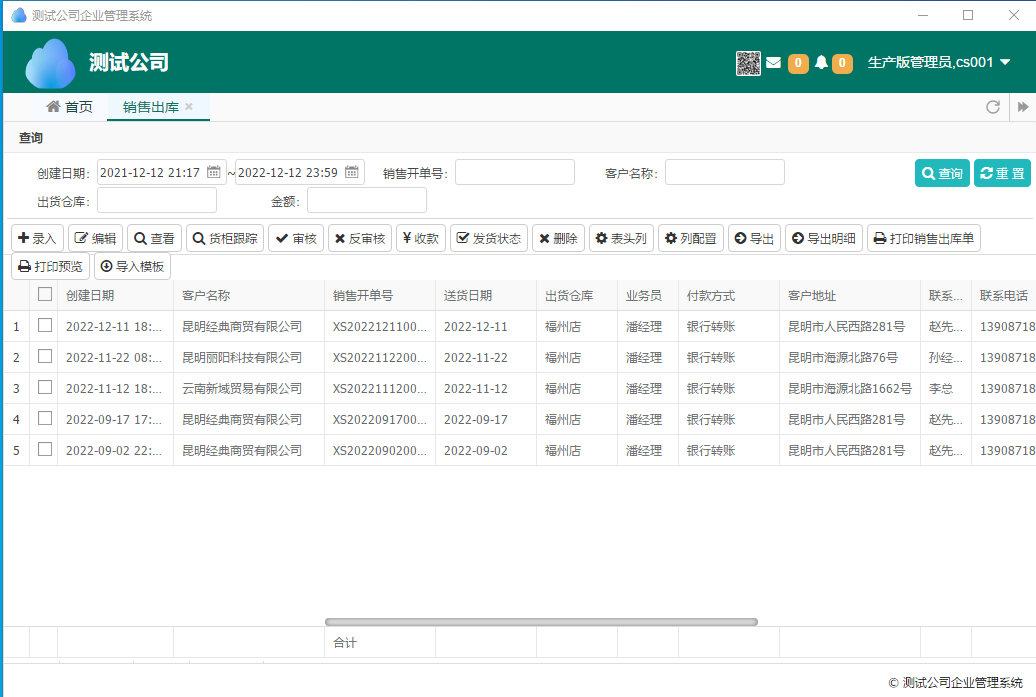The height and width of the screenshot is (697, 1036).
Task: Check the row 1 checkbox dated 2022-12-11
Action: [x=45, y=325]
